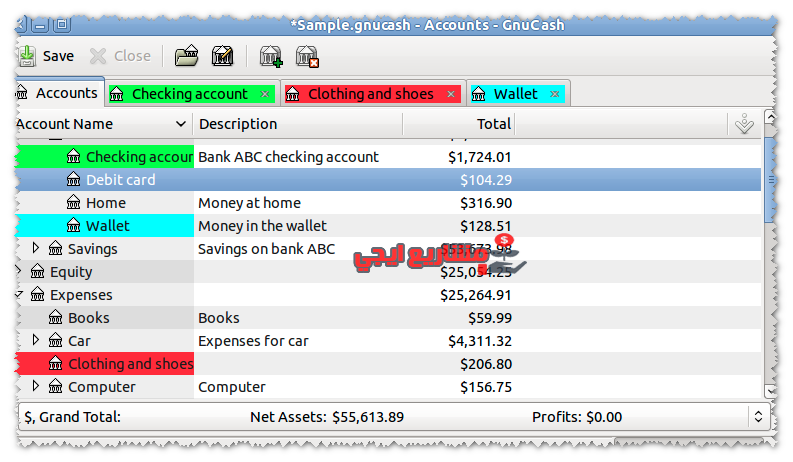Select the Checking account row
793x462 pixels.
coord(388,157)
